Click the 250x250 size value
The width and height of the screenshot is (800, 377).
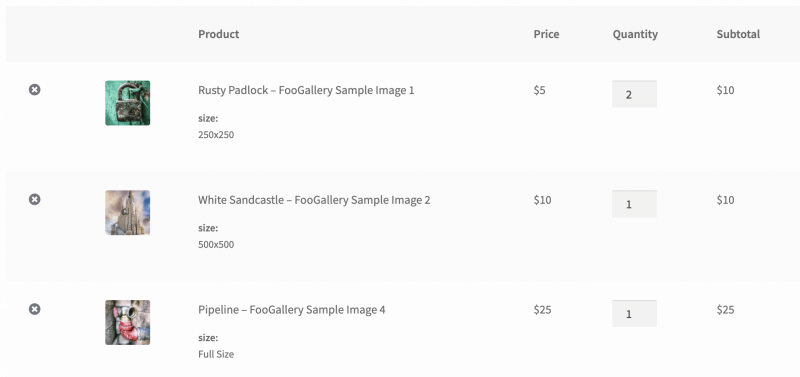click(x=216, y=135)
